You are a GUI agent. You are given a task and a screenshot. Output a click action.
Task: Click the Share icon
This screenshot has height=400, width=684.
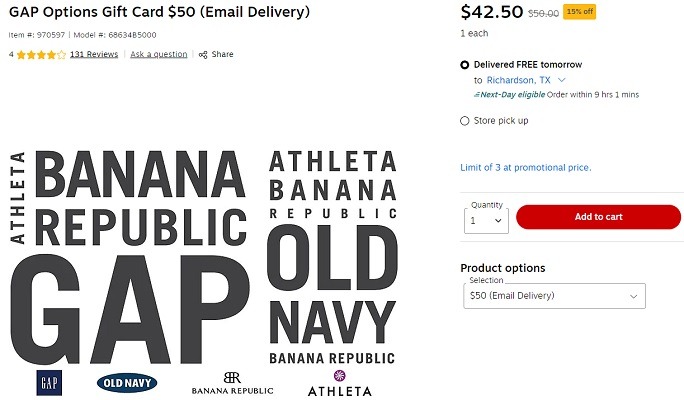pyautogui.click(x=203, y=55)
